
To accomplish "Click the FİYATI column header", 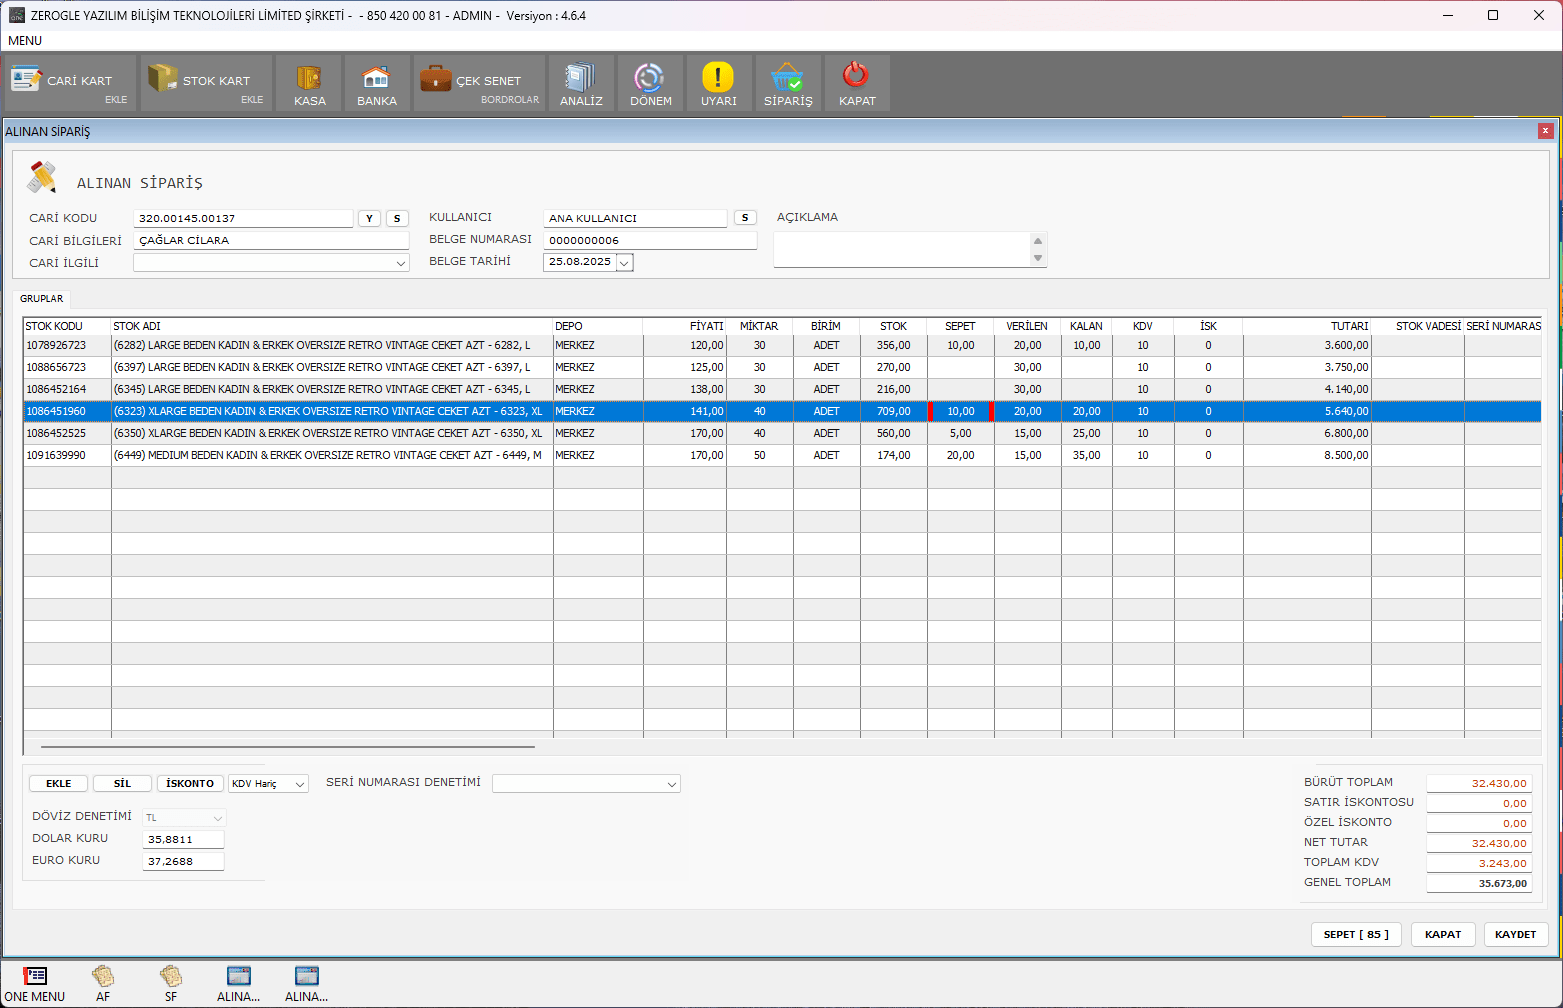I will click(x=685, y=326).
